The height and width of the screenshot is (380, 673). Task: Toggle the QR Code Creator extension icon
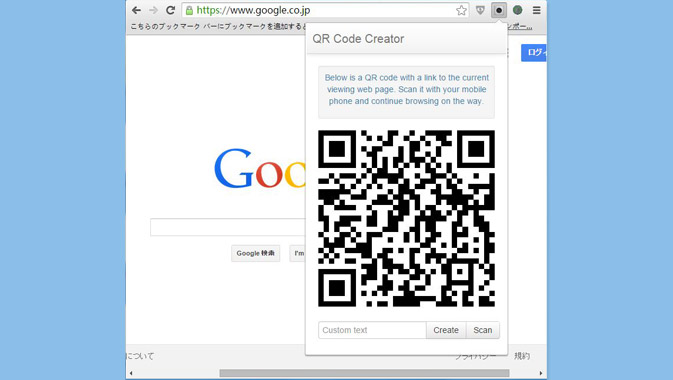[x=499, y=10]
